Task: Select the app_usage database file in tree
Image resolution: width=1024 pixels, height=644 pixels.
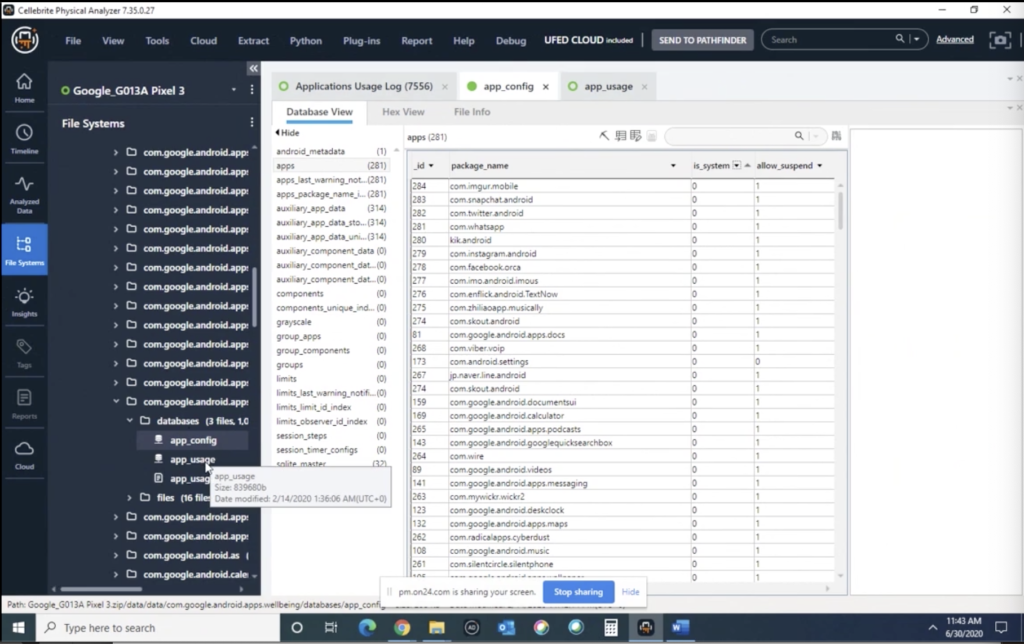Action: pyautogui.click(x=193, y=459)
